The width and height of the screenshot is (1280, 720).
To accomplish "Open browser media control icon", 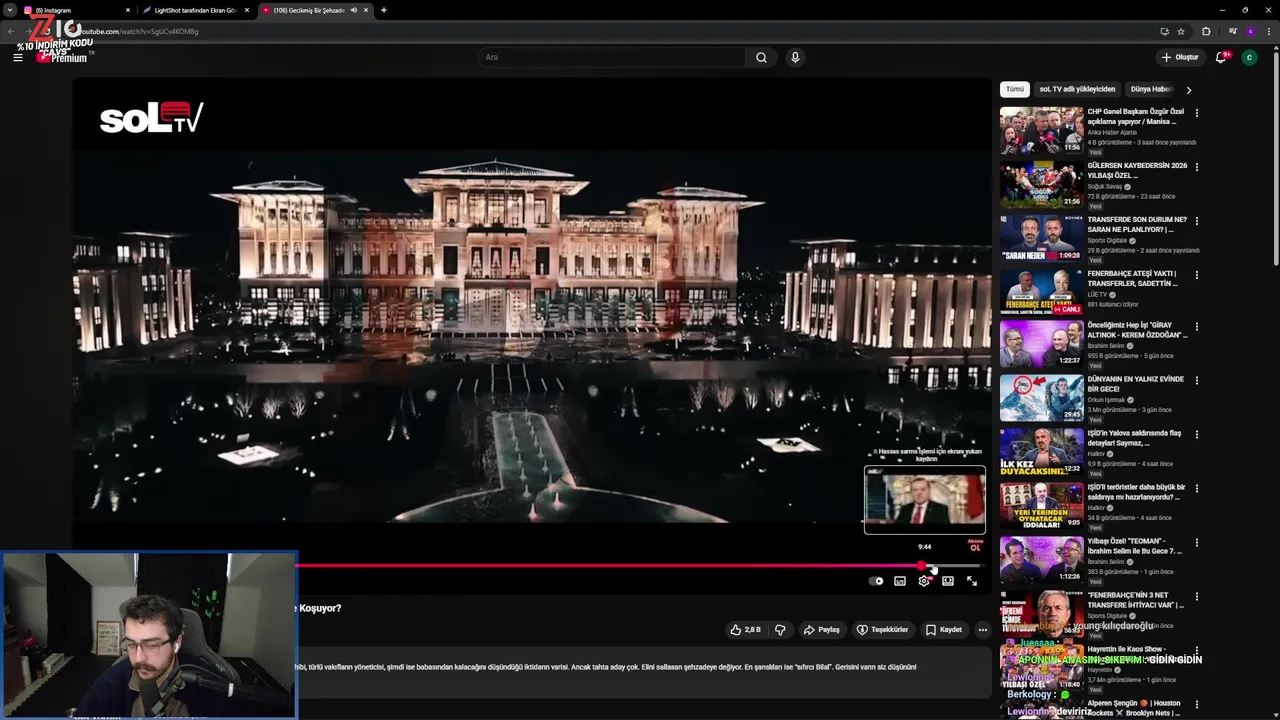I will (1232, 31).
